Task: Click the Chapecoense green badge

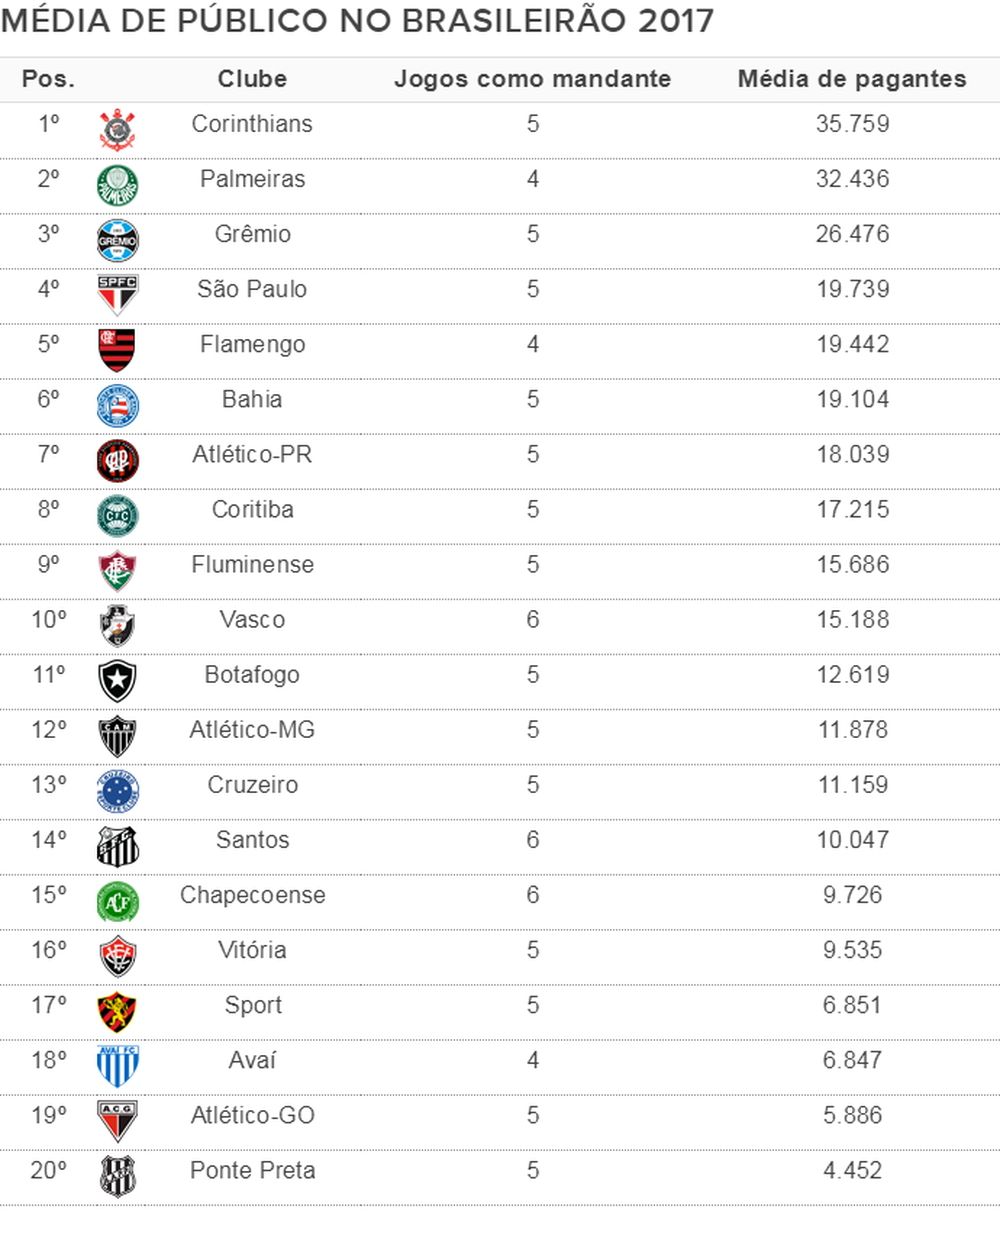Action: click(118, 902)
